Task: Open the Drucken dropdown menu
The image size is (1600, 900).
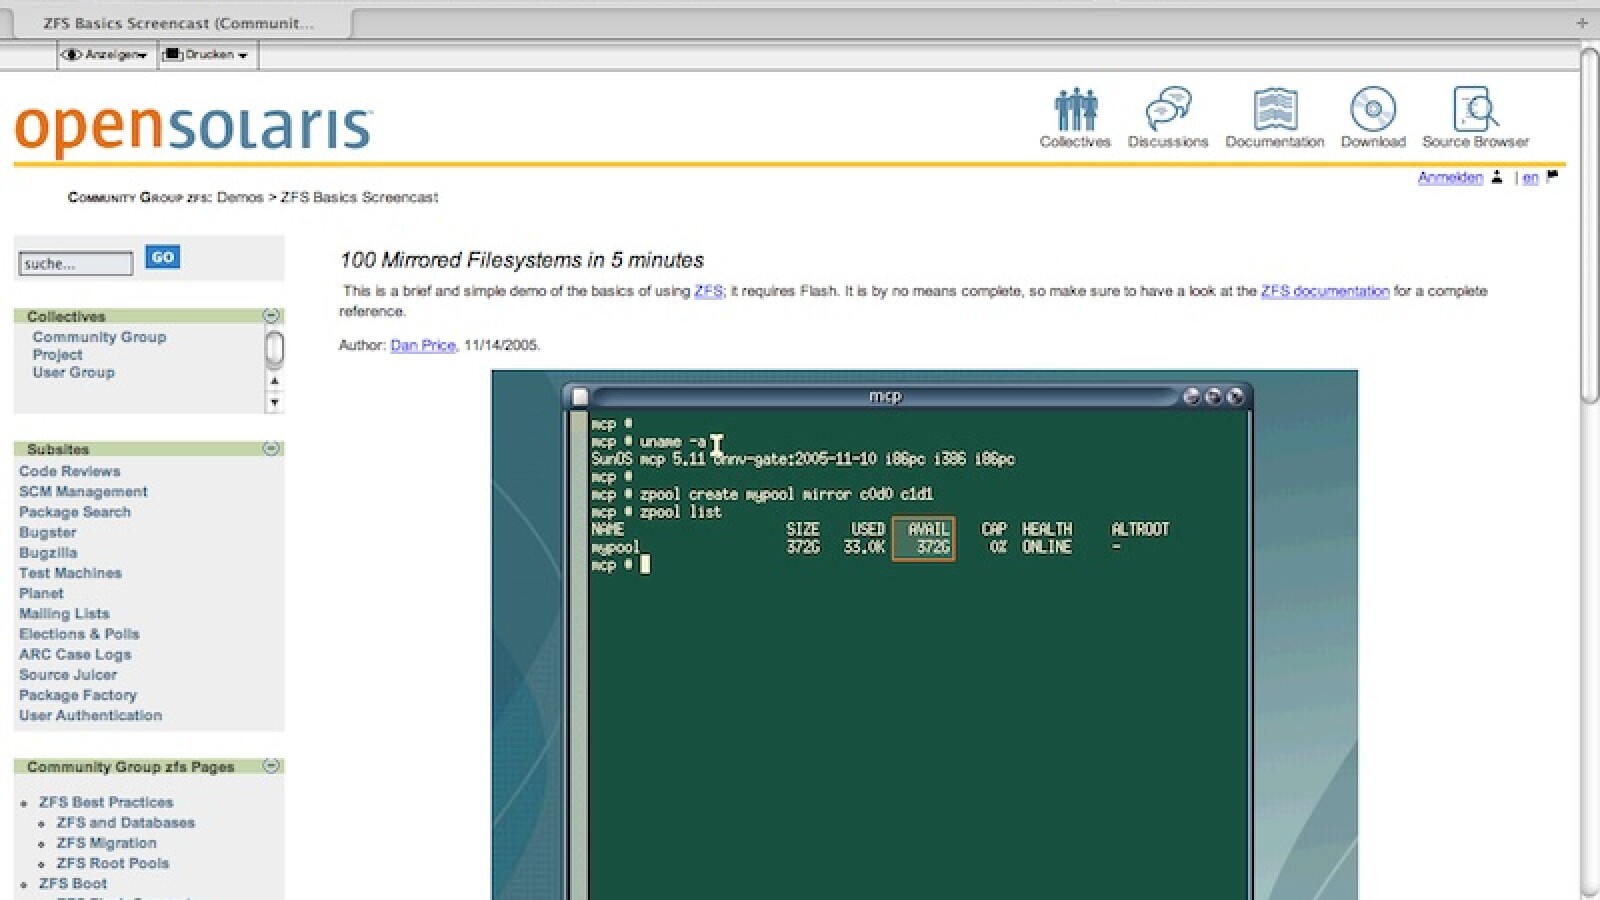Action: [206, 55]
